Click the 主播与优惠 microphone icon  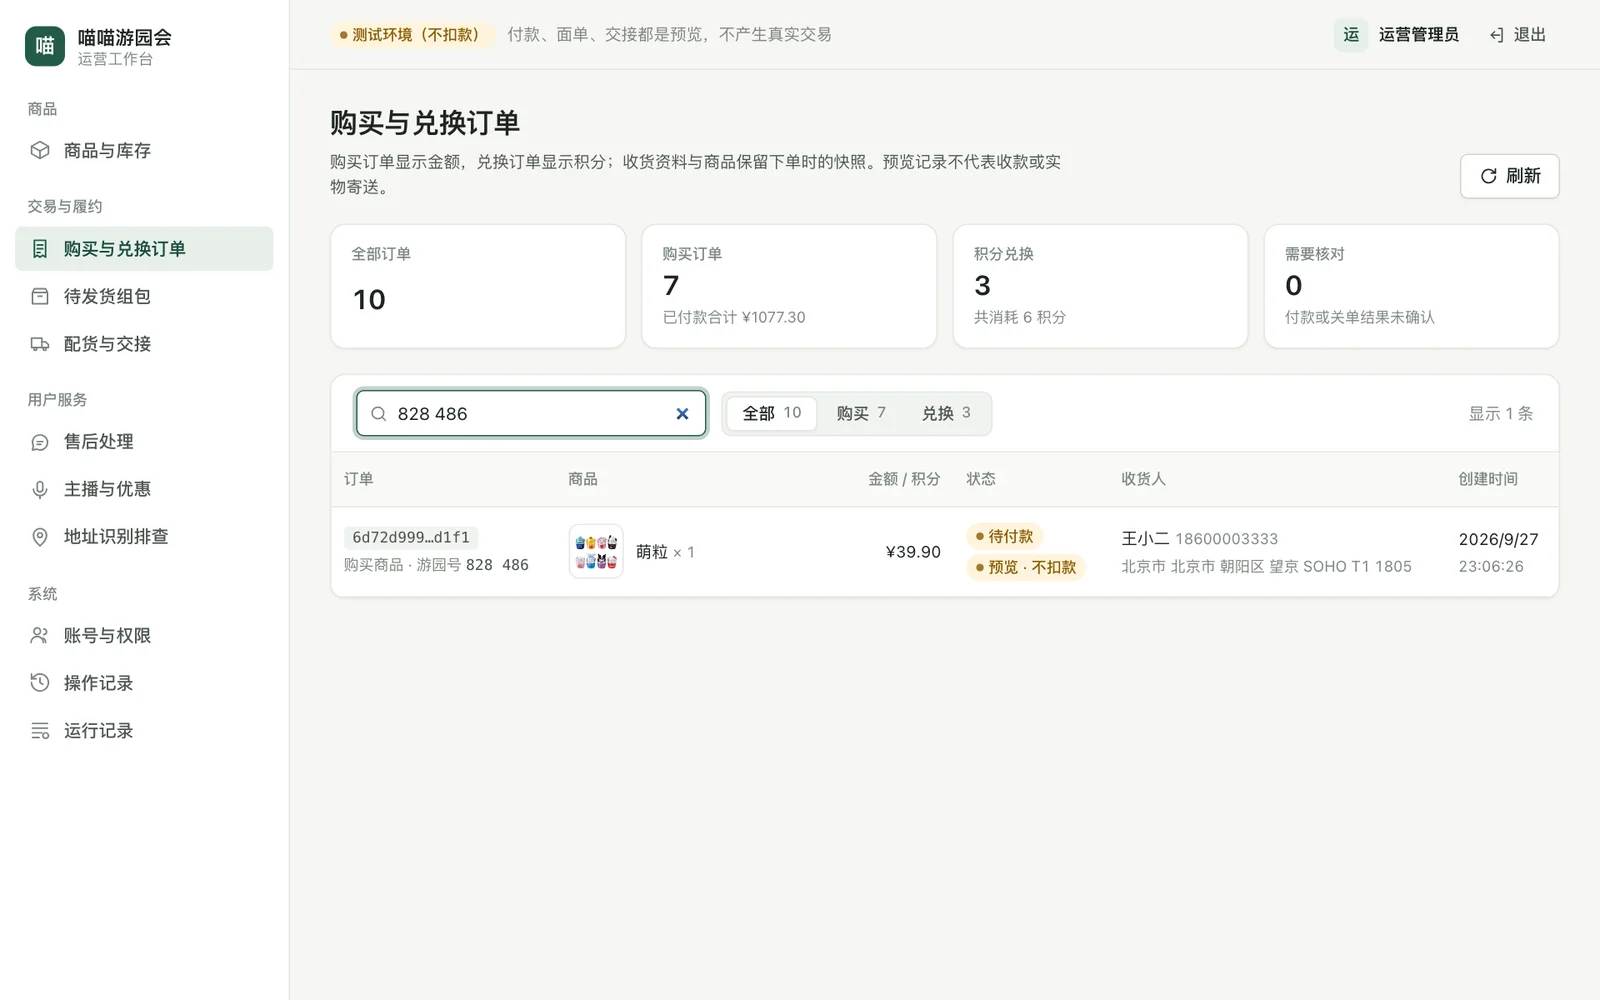(40, 489)
